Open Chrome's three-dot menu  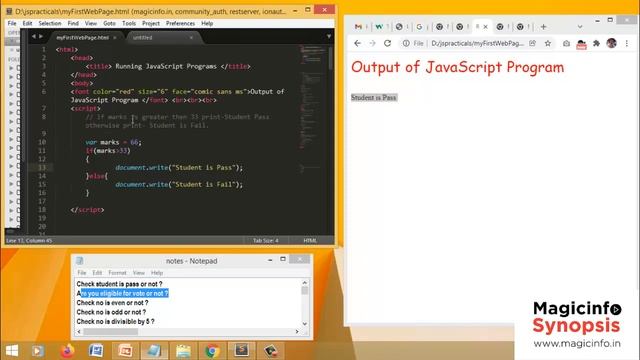tap(627, 43)
